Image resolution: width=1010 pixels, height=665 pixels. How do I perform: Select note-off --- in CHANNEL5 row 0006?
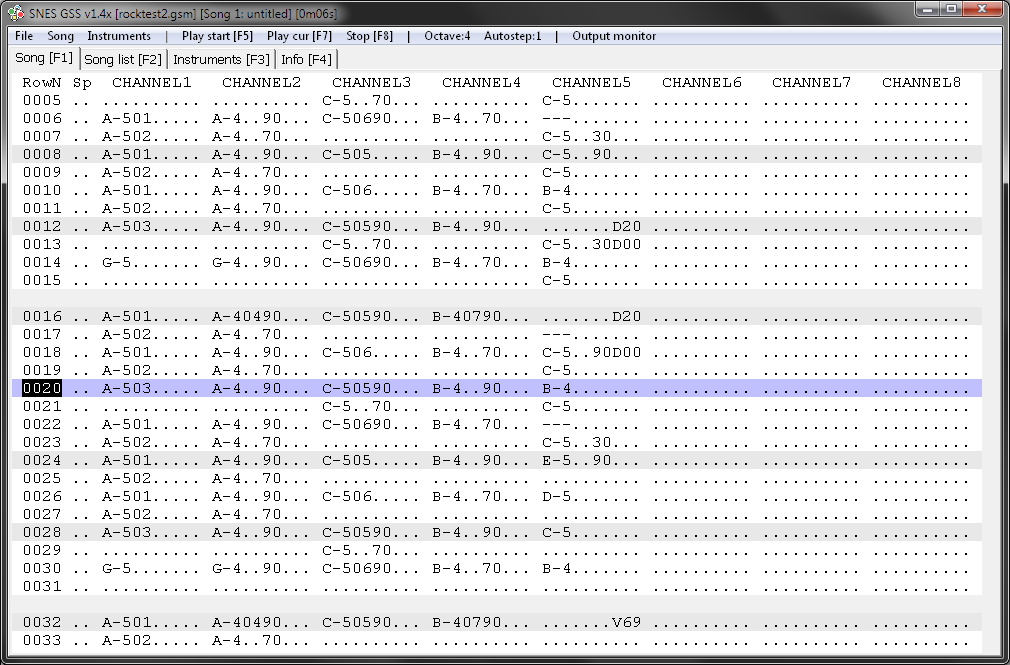[x=557, y=119]
